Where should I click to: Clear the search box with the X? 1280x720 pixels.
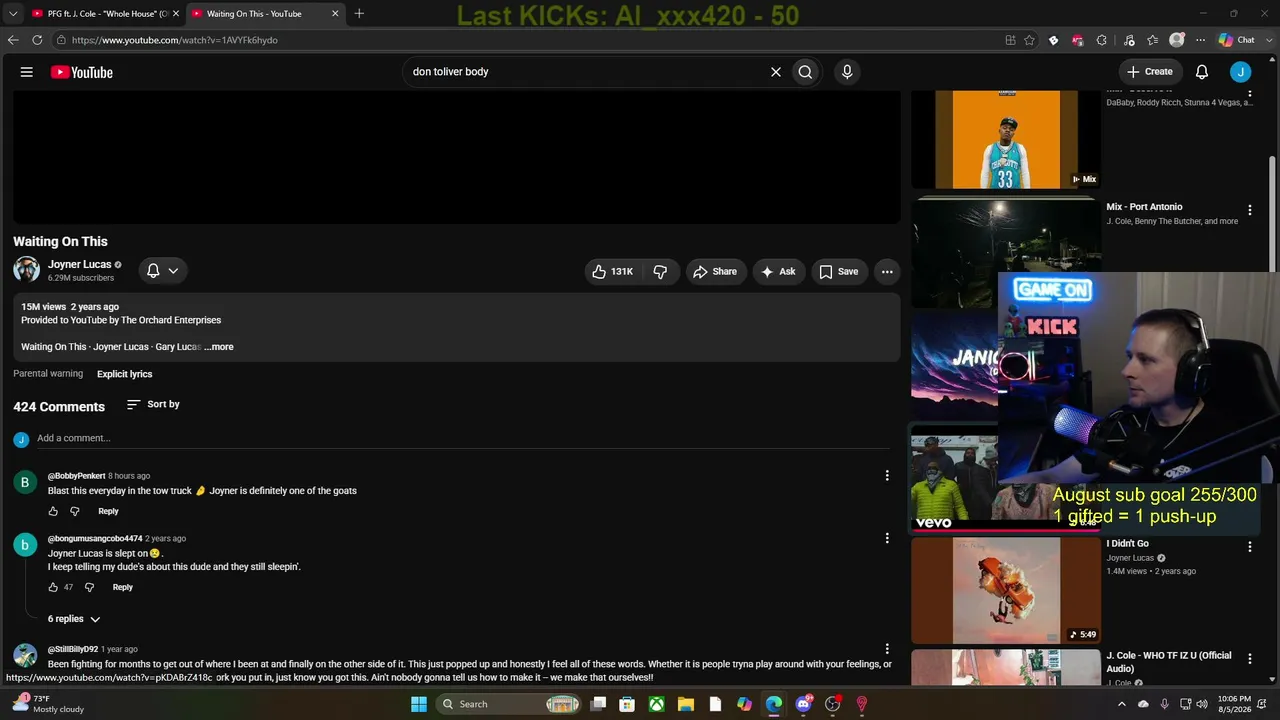tap(775, 72)
